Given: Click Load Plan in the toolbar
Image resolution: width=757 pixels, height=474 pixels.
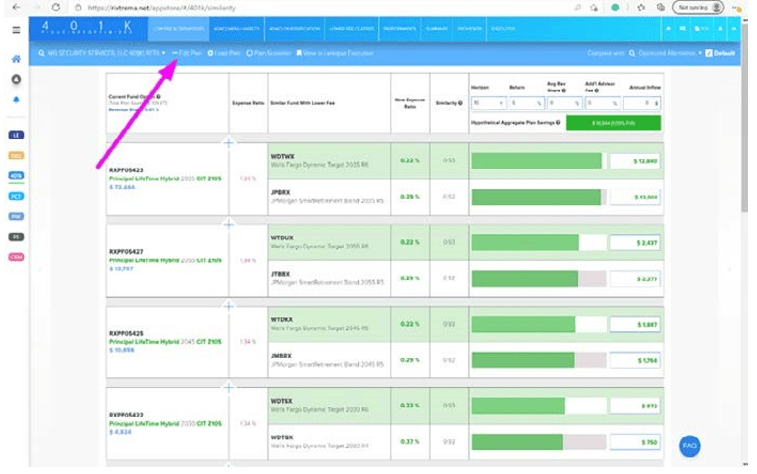Looking at the screenshot, I should [x=224, y=53].
